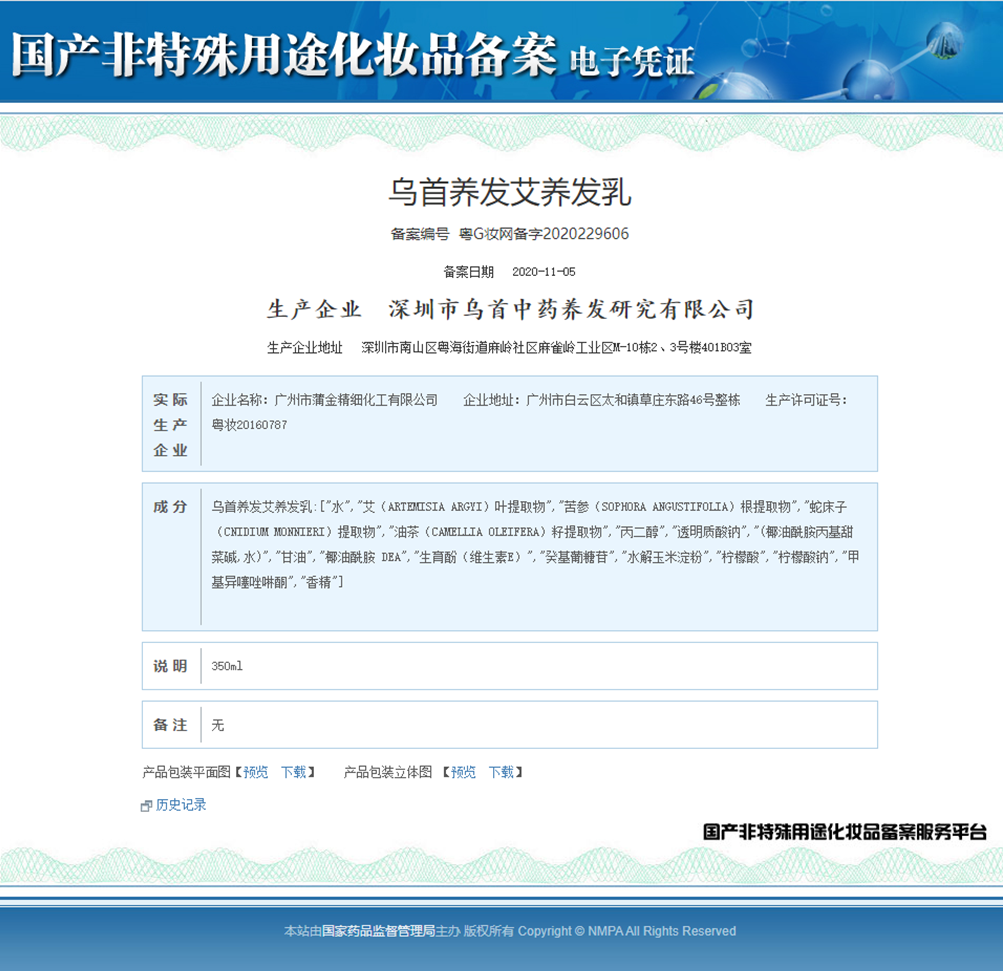1003x971 pixels.
Task: Click license number 粤妆20160787
Action: [249, 425]
